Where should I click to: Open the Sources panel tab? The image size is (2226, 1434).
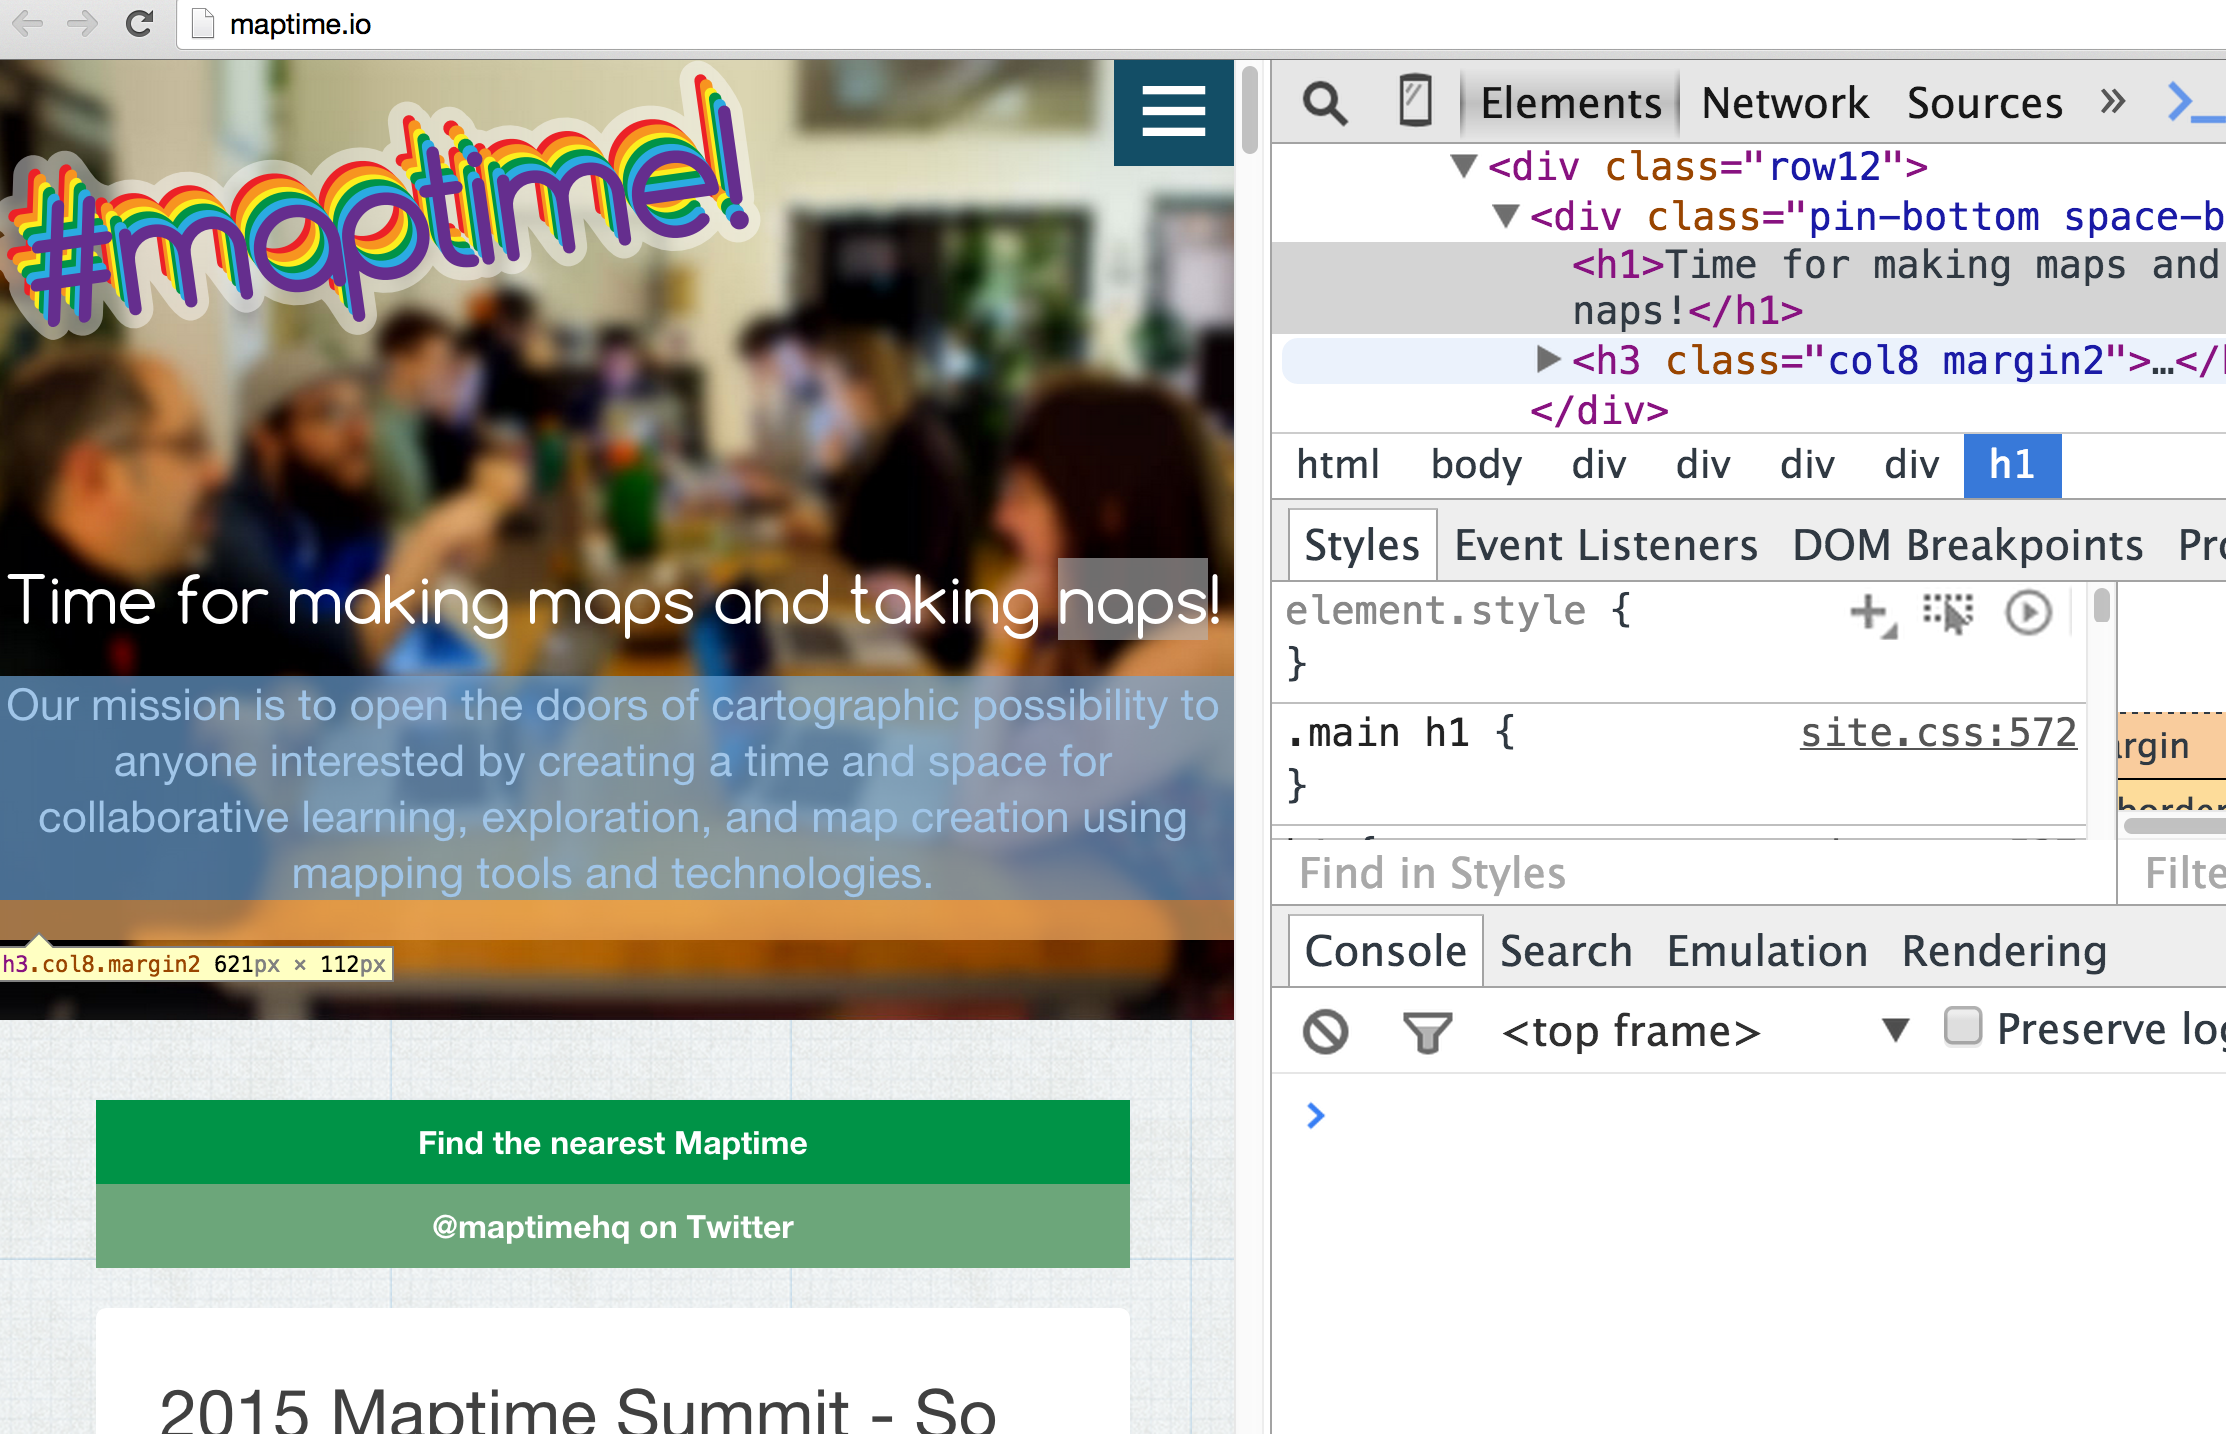1984,103
